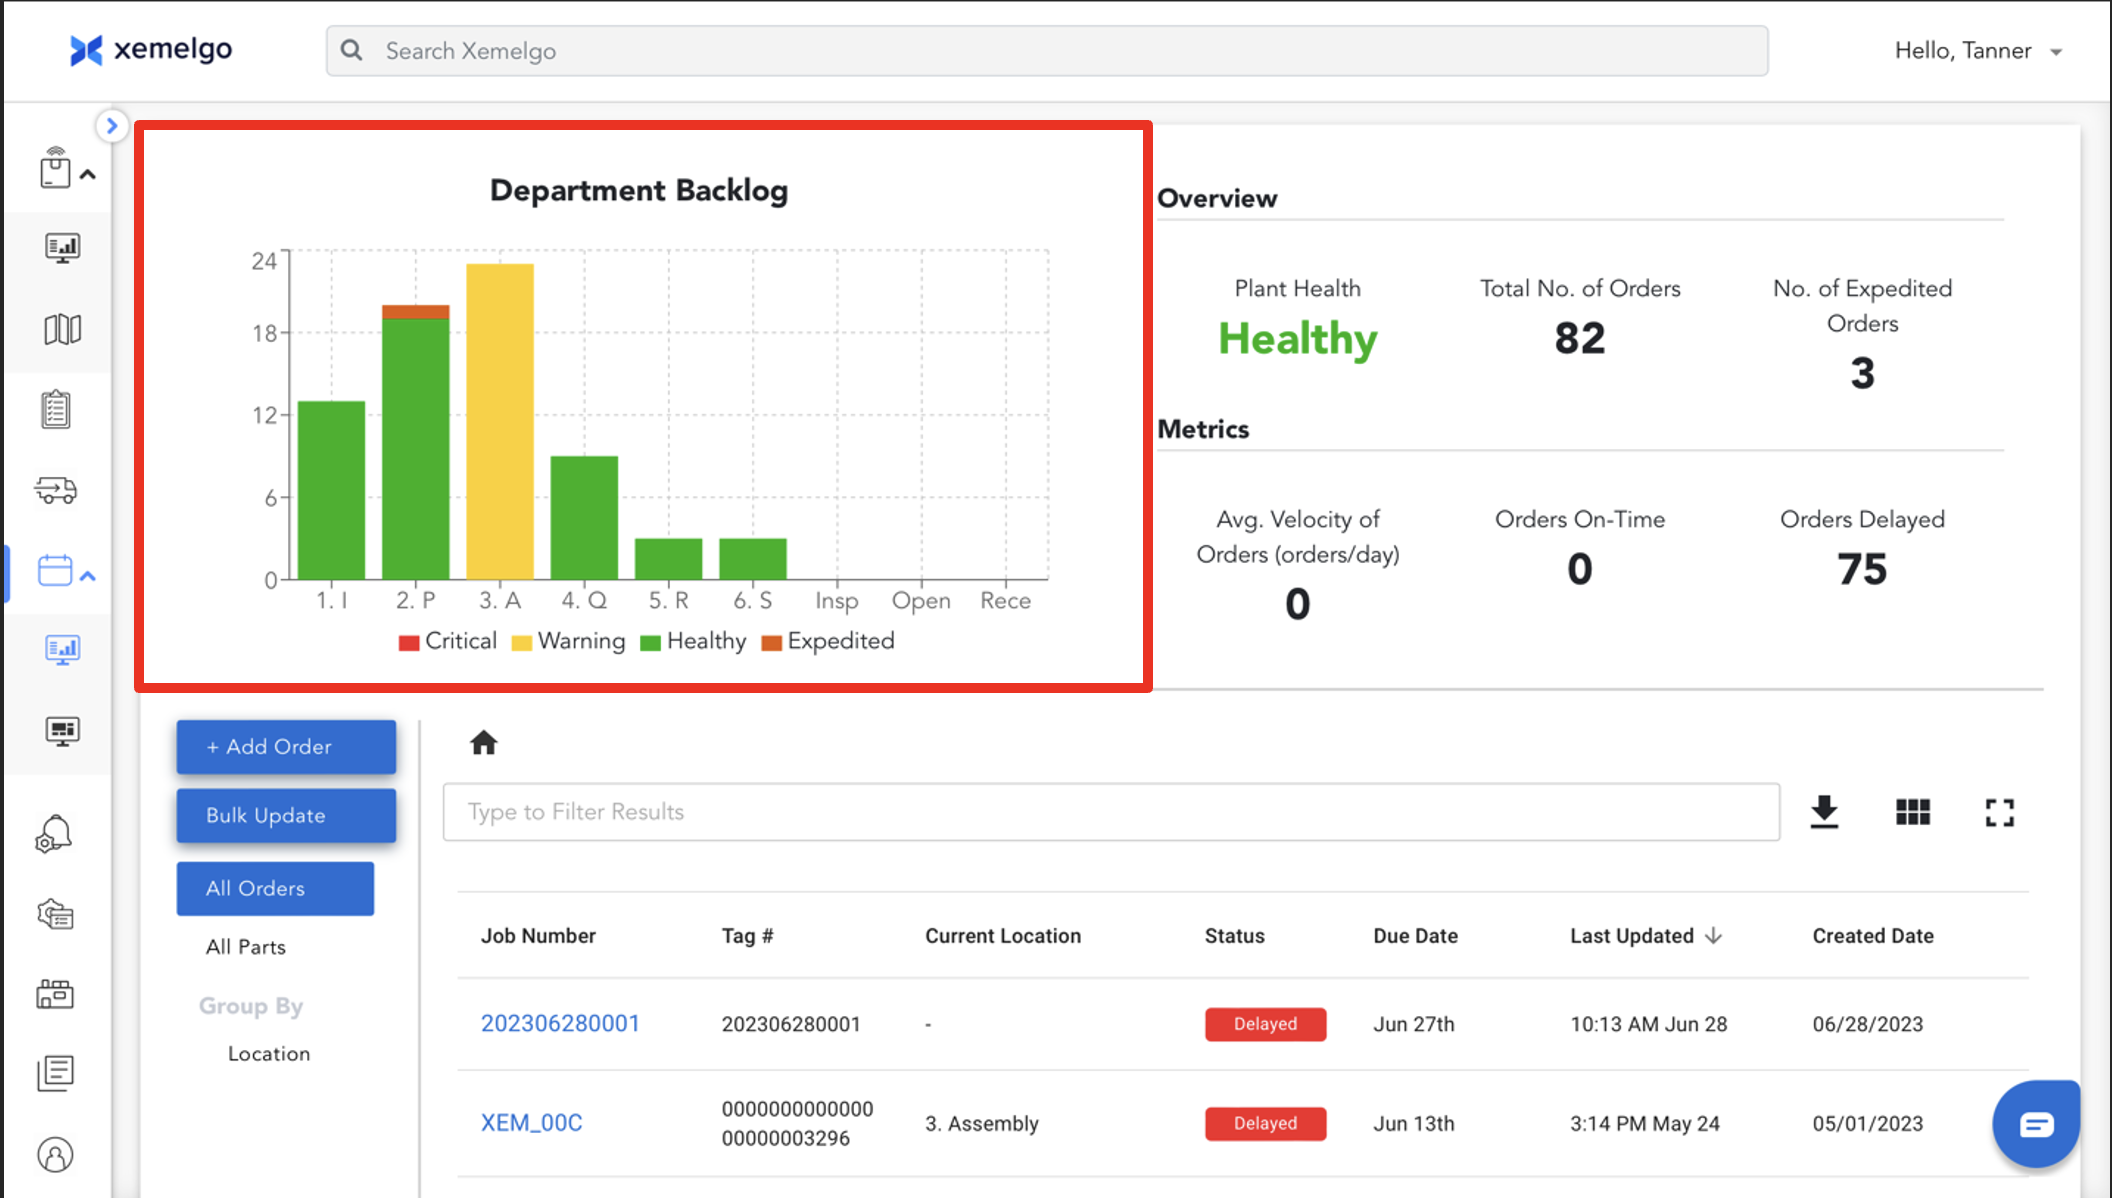Enter fullscreen with the expand icon
This screenshot has width=2112, height=1198.
(x=1999, y=812)
